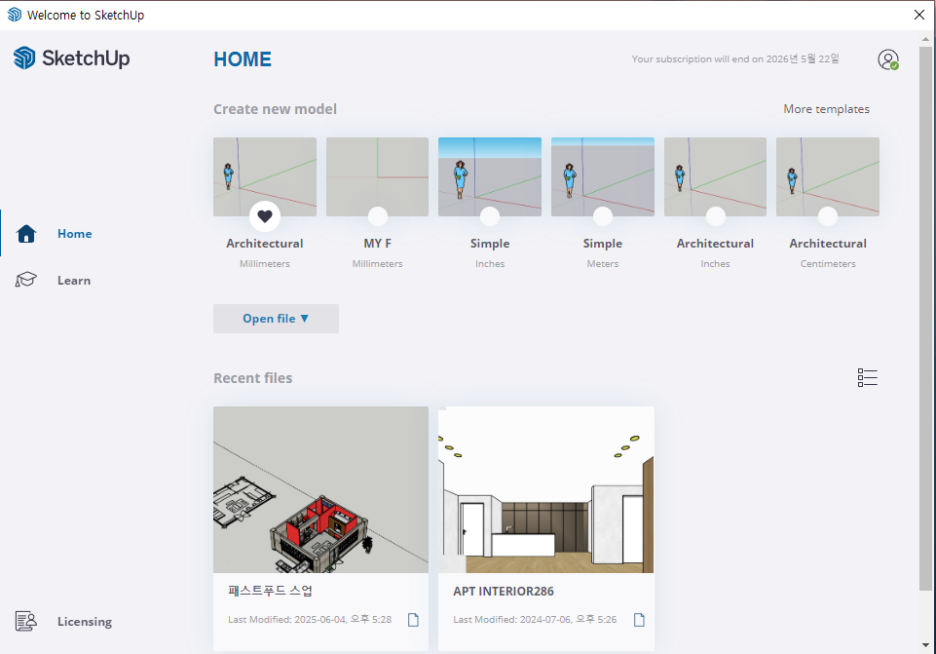936x654 pixels.
Task: Open the Home section icon
Action: (x=26, y=233)
